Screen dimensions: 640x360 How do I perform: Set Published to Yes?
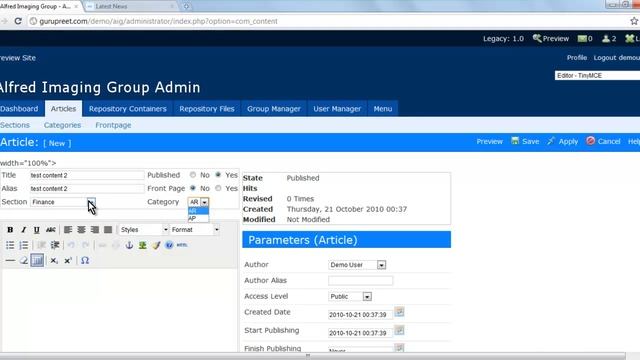click(x=218, y=175)
